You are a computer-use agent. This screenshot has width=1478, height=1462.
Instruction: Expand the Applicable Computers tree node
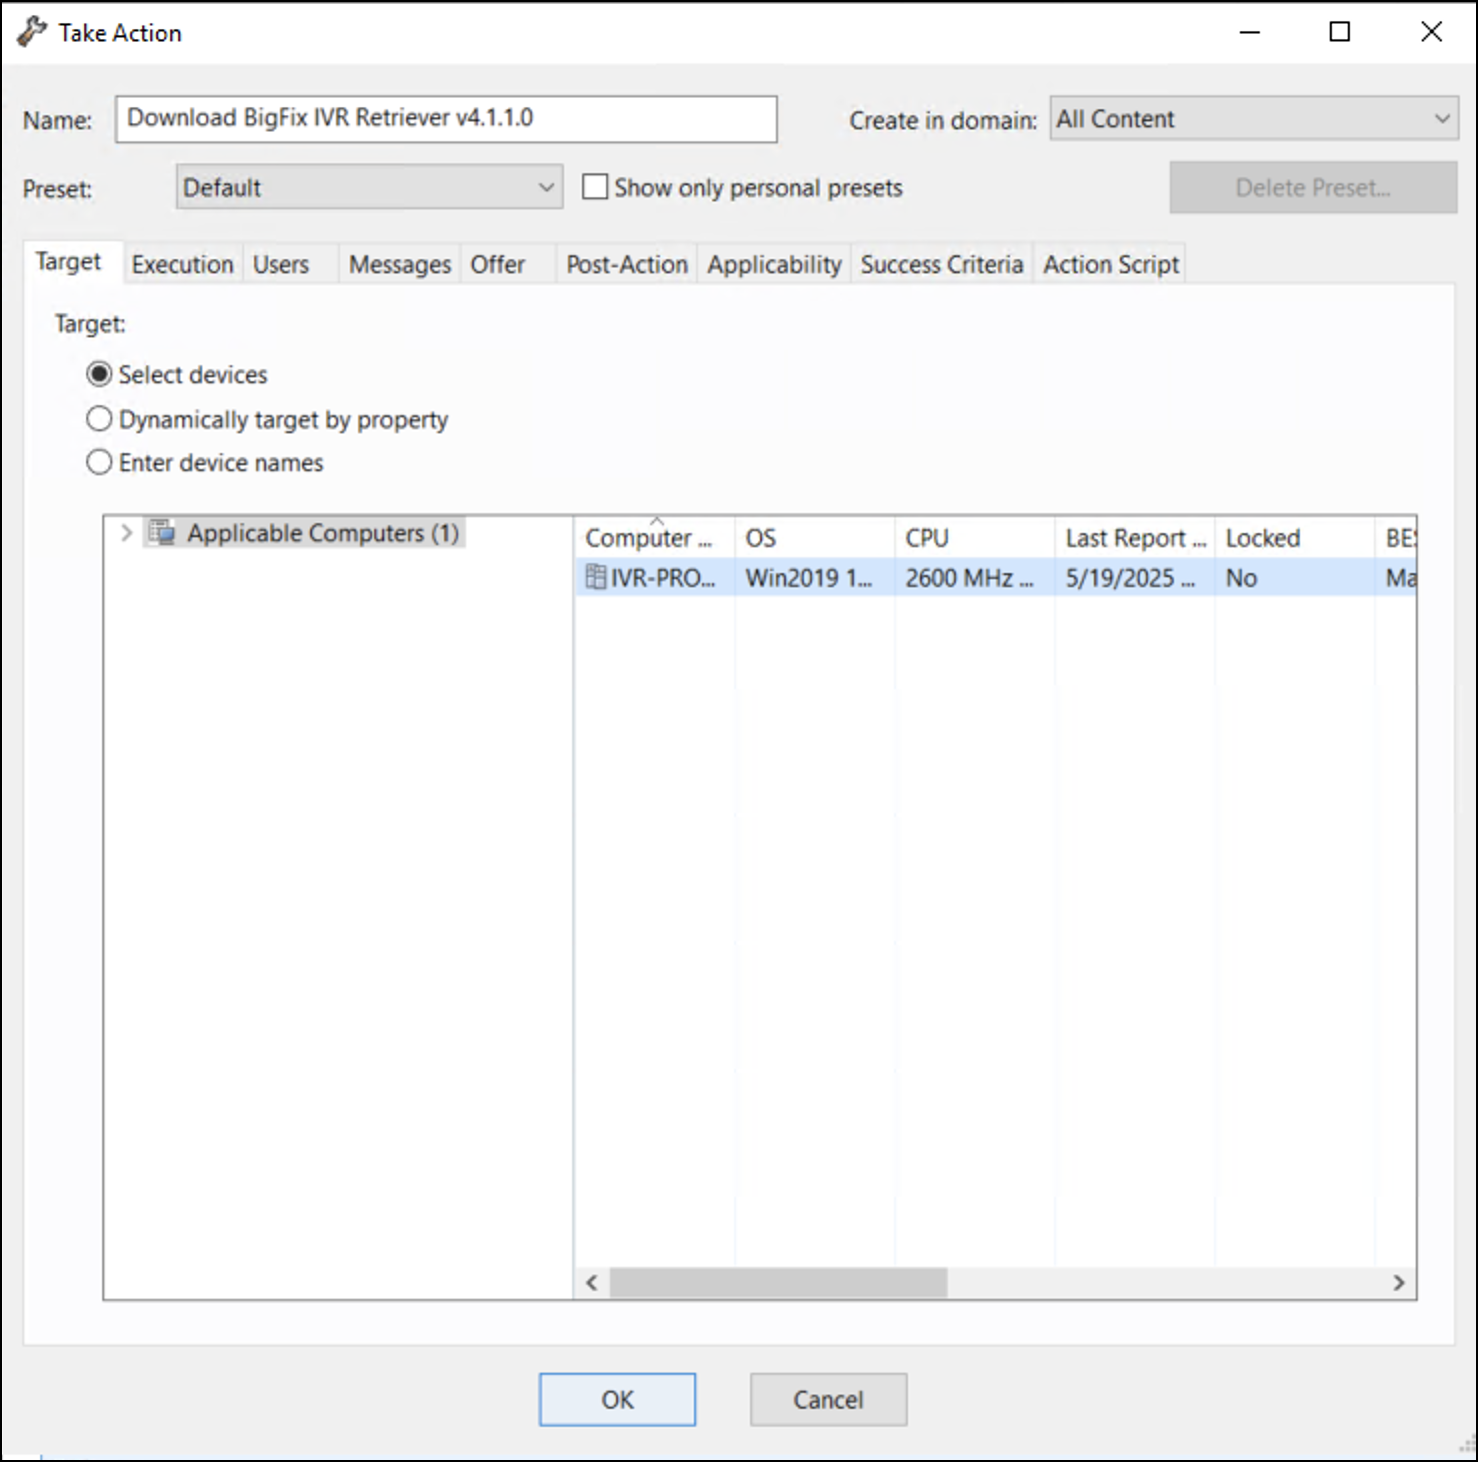point(126,532)
